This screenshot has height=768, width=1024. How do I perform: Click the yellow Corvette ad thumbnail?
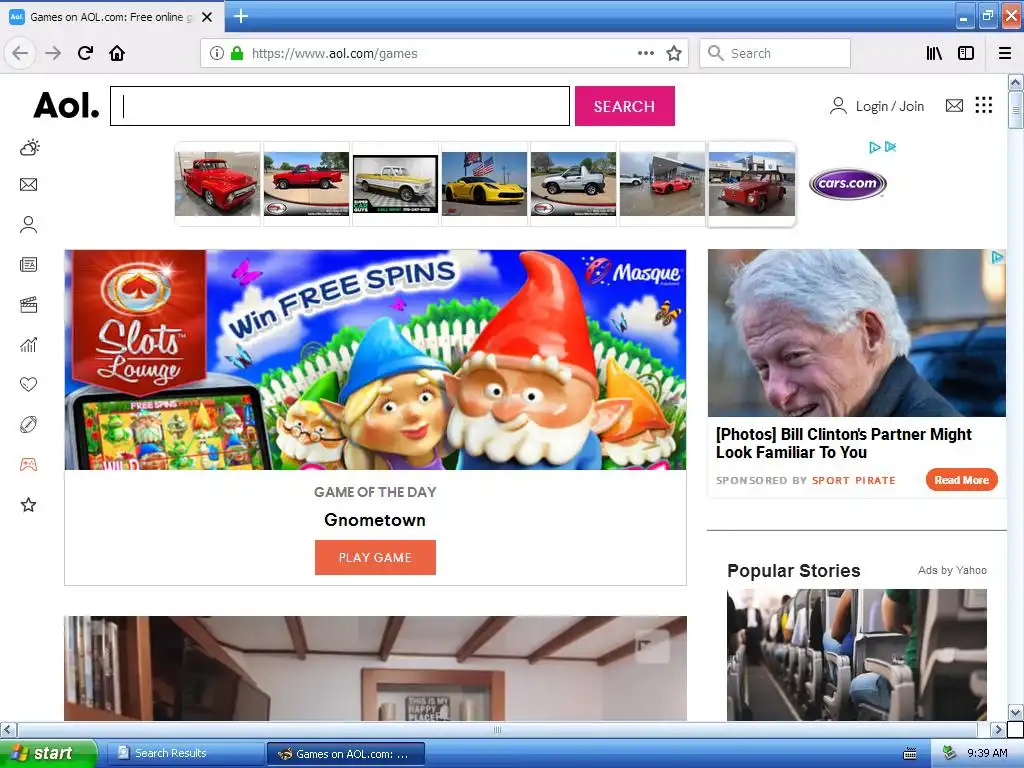484,184
